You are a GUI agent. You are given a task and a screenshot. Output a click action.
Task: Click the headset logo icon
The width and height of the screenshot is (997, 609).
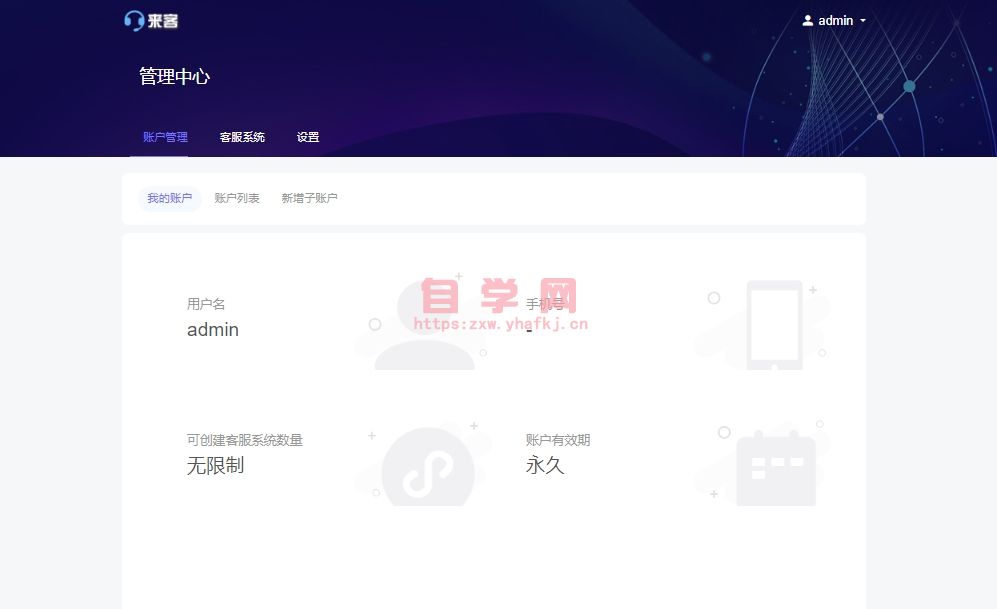click(134, 20)
